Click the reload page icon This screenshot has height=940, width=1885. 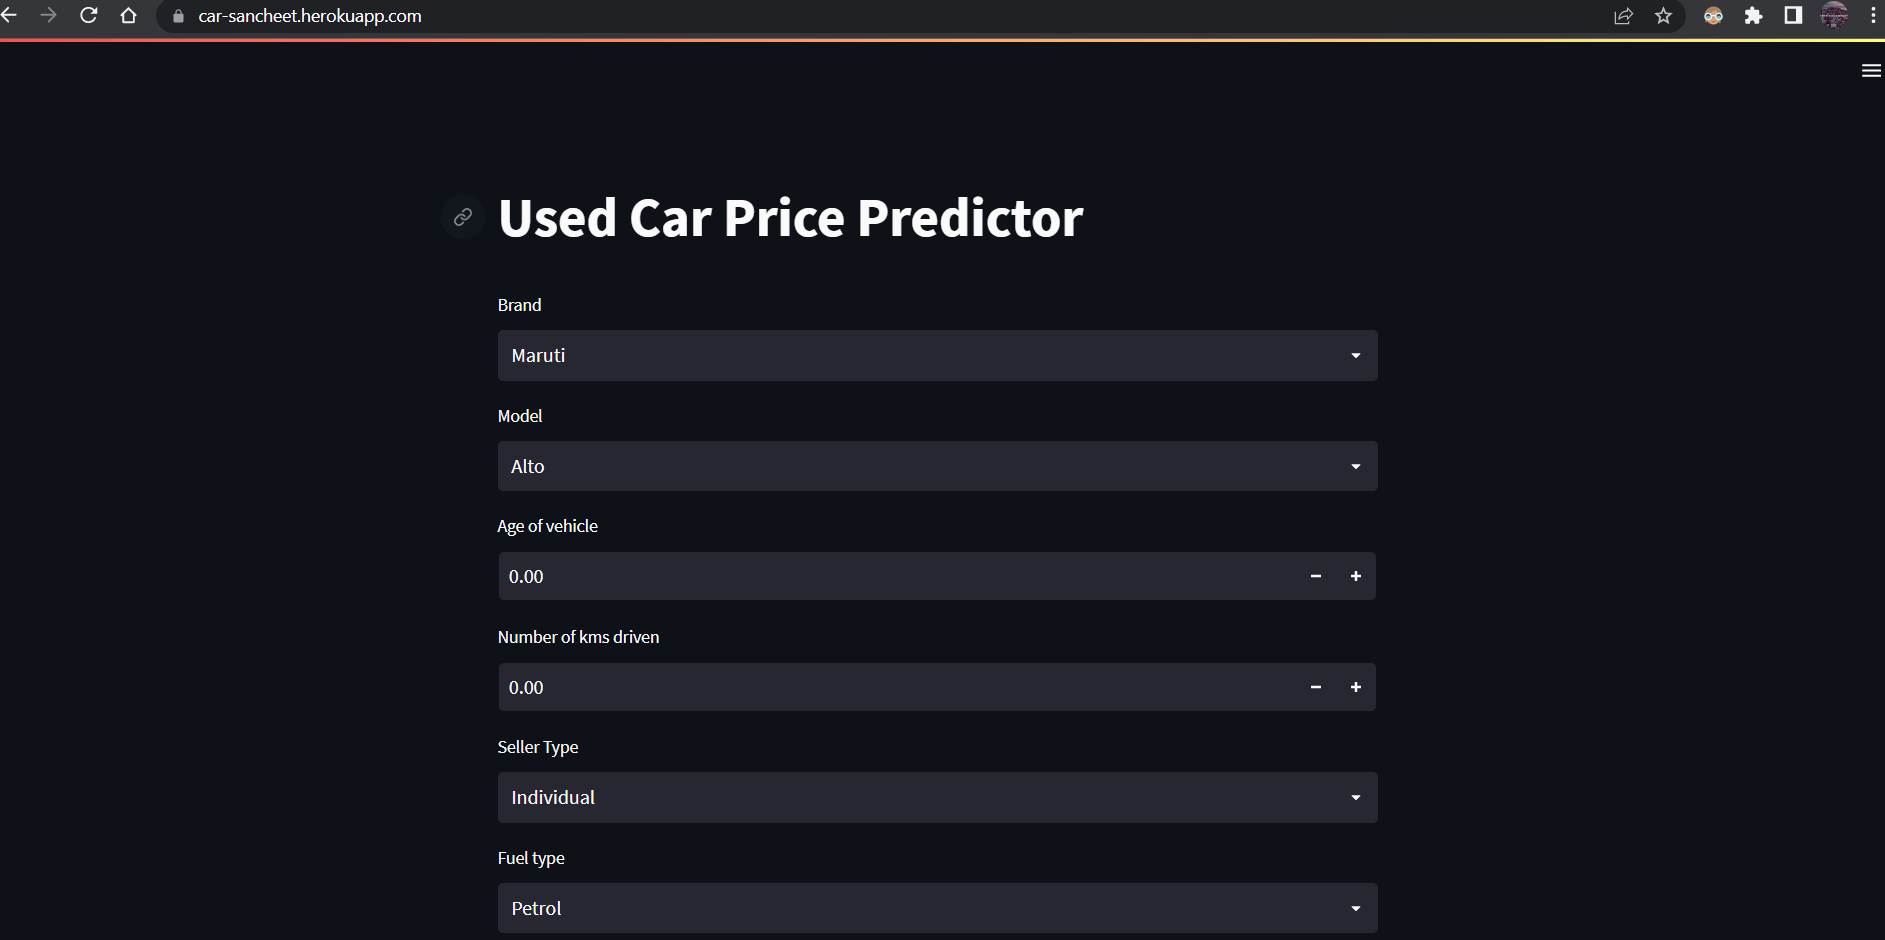coord(88,16)
